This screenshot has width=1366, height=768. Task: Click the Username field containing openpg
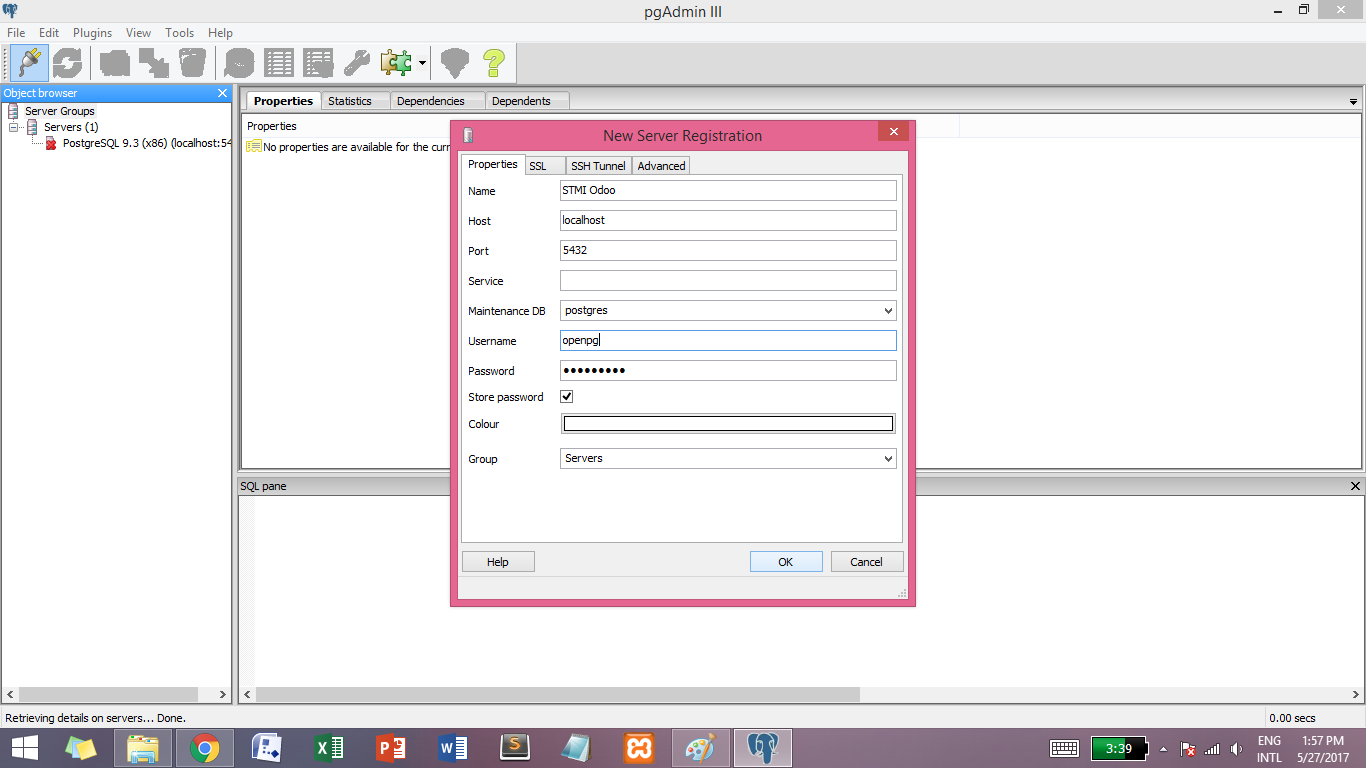tap(728, 340)
